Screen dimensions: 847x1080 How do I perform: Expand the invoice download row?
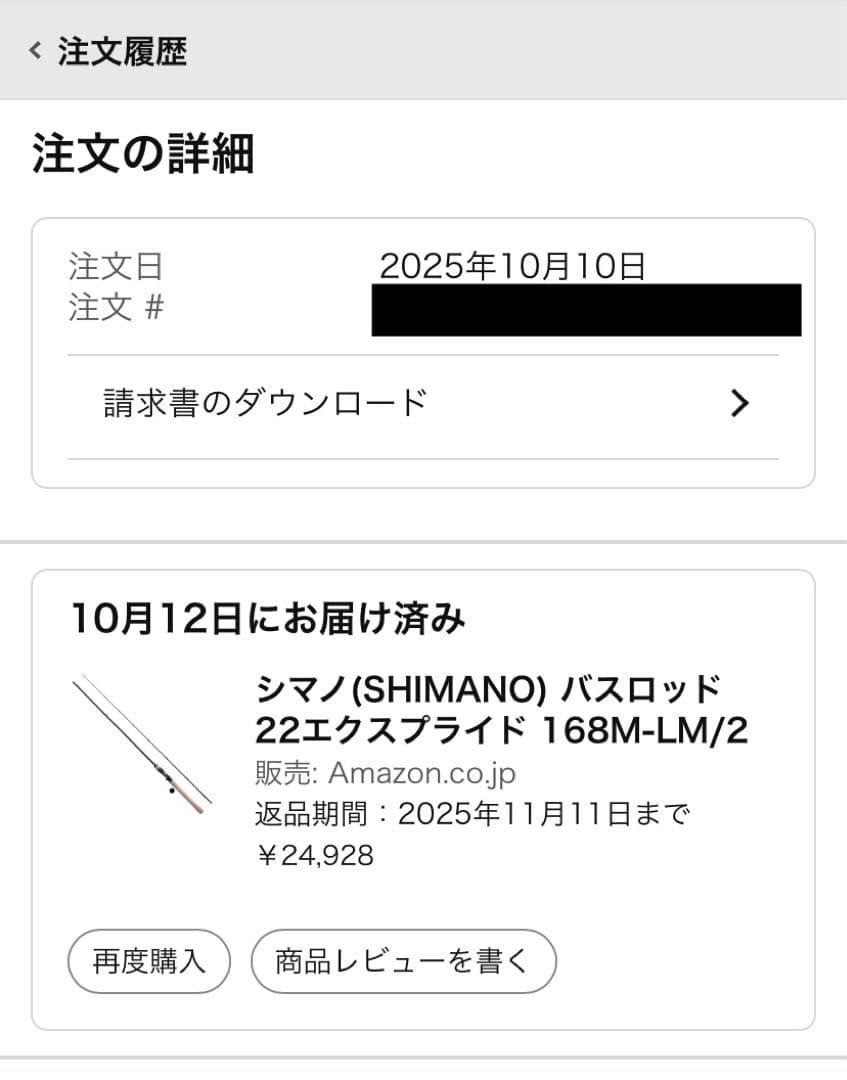pyautogui.click(x=420, y=403)
